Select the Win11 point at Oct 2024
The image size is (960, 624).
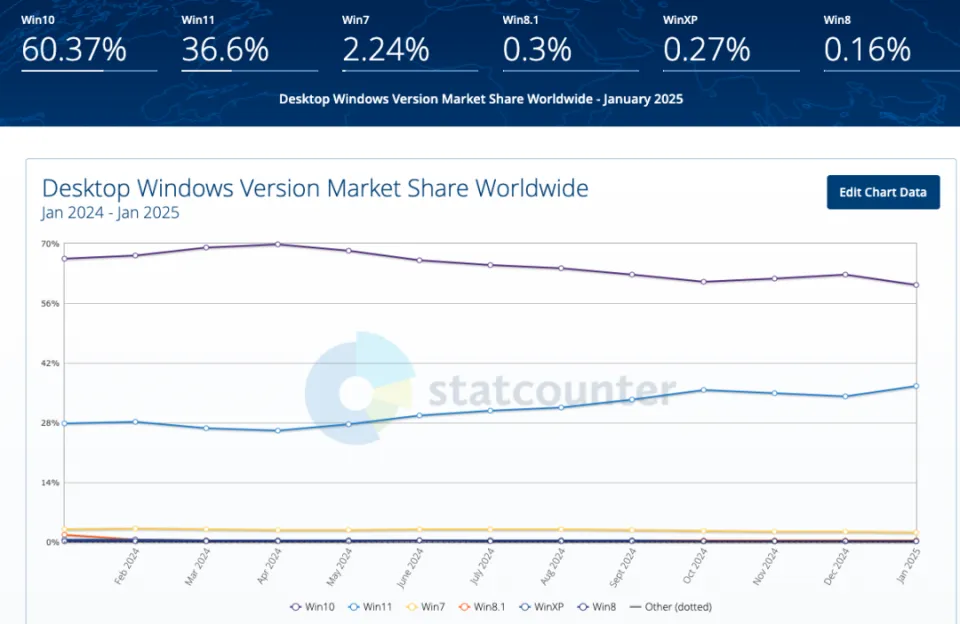(x=703, y=390)
